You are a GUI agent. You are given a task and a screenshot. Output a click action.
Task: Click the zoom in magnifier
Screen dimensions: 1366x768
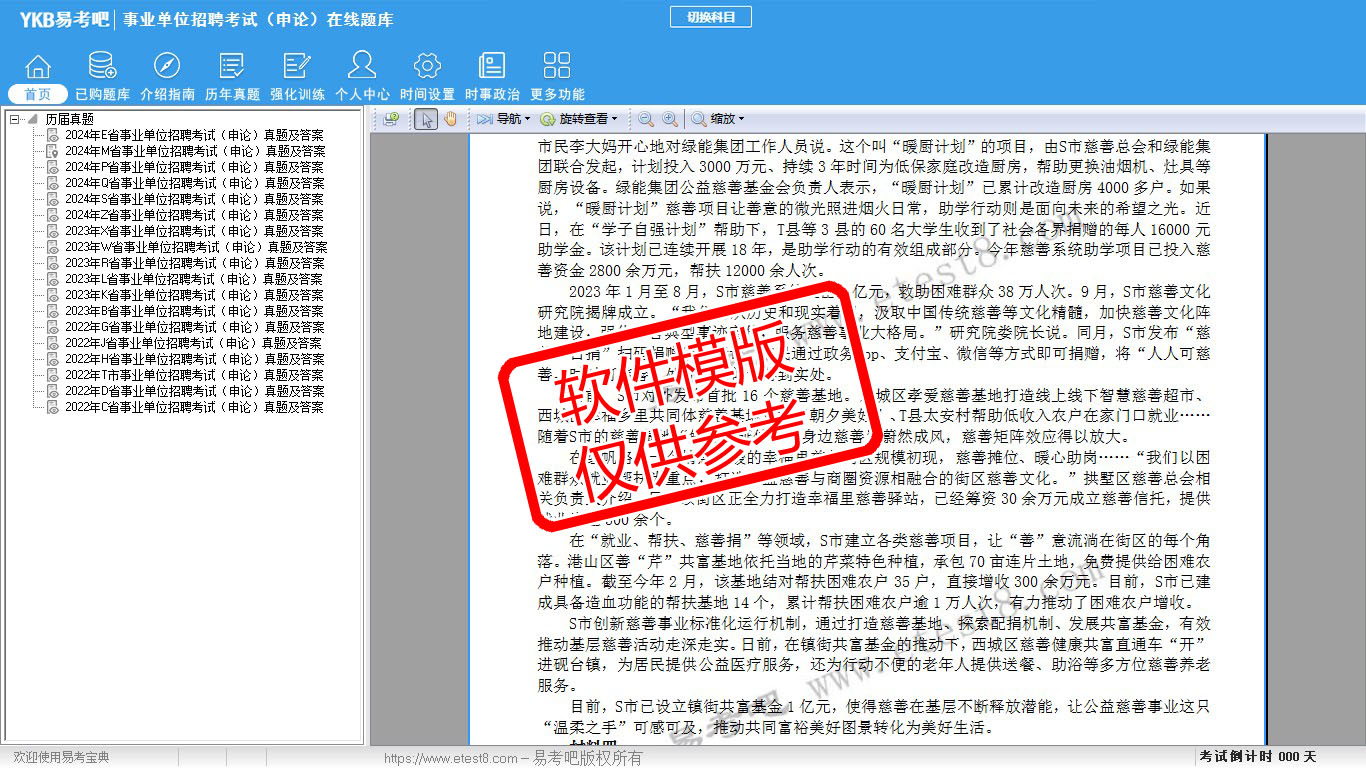[x=670, y=119]
